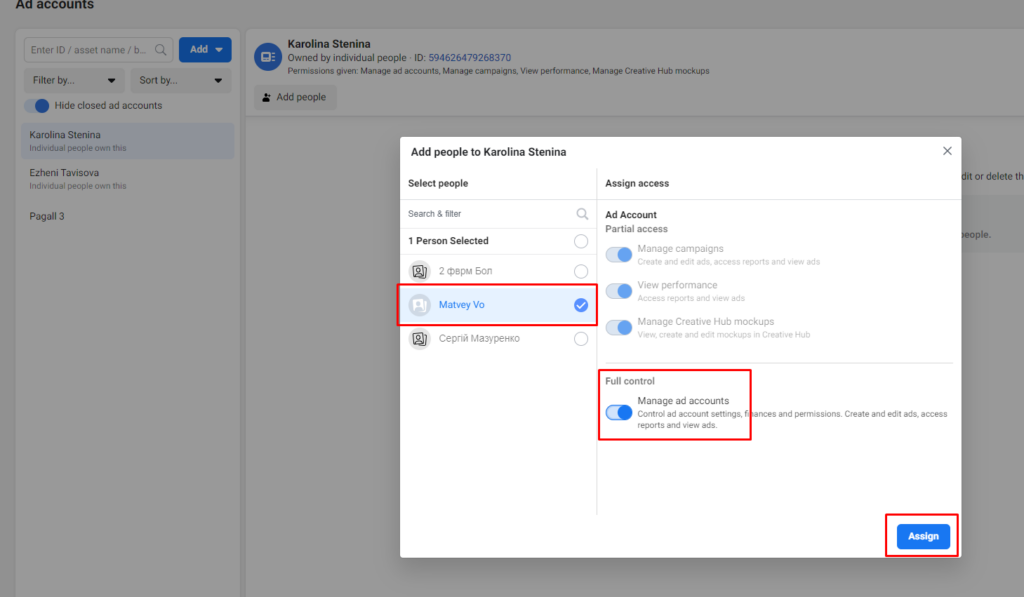Viewport: 1024px width, 597px height.
Task: Disable the Manage ad accounts full control toggle
Action: (x=618, y=412)
